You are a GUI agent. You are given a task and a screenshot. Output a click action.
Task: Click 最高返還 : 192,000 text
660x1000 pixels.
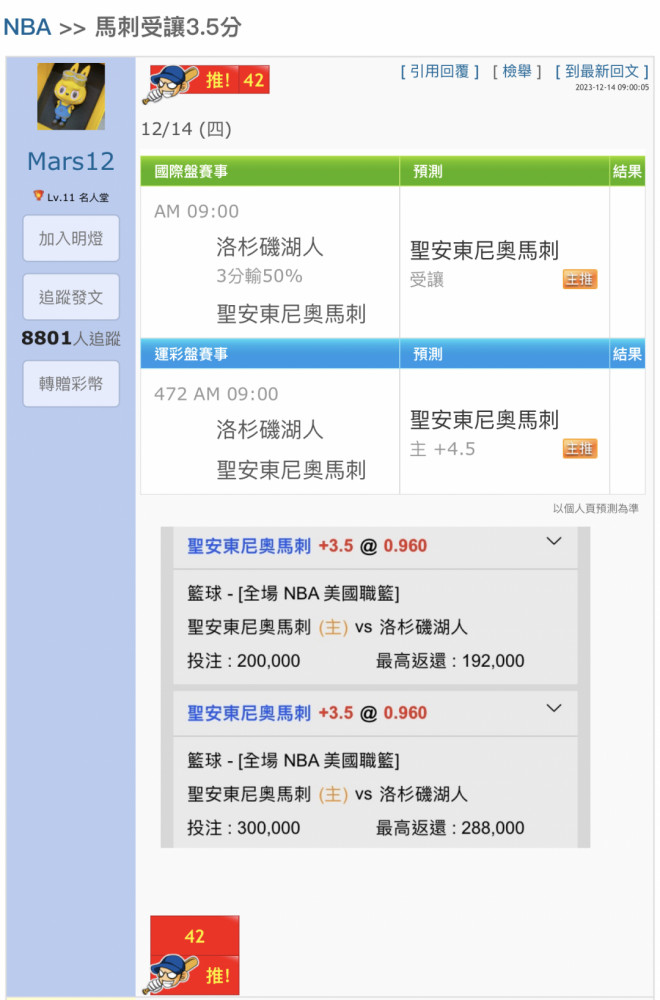[x=450, y=660]
